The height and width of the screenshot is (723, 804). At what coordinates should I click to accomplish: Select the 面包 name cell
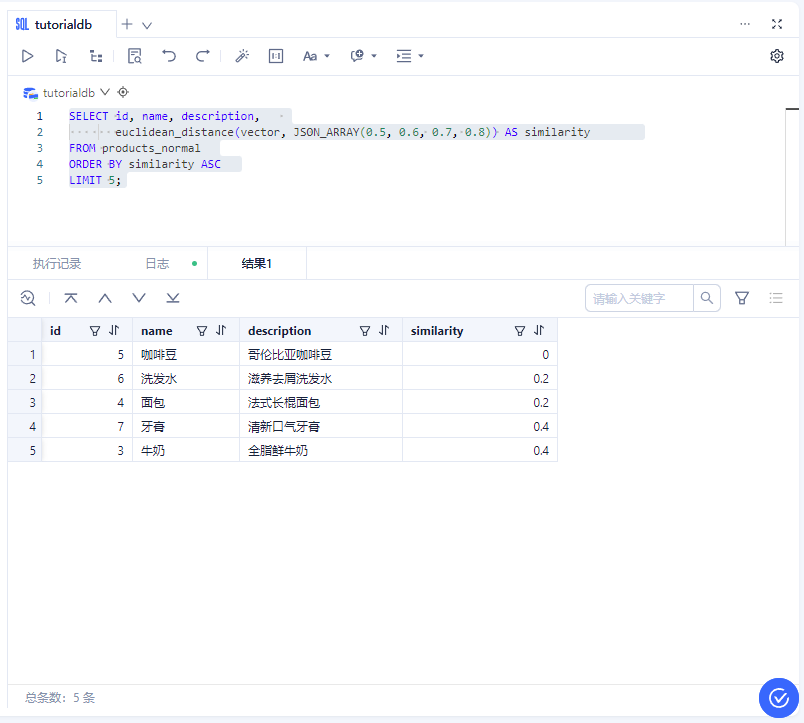coord(186,403)
